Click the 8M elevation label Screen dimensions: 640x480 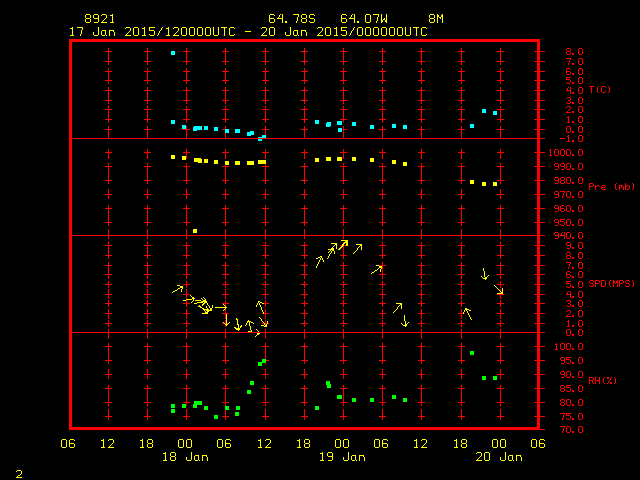point(435,19)
